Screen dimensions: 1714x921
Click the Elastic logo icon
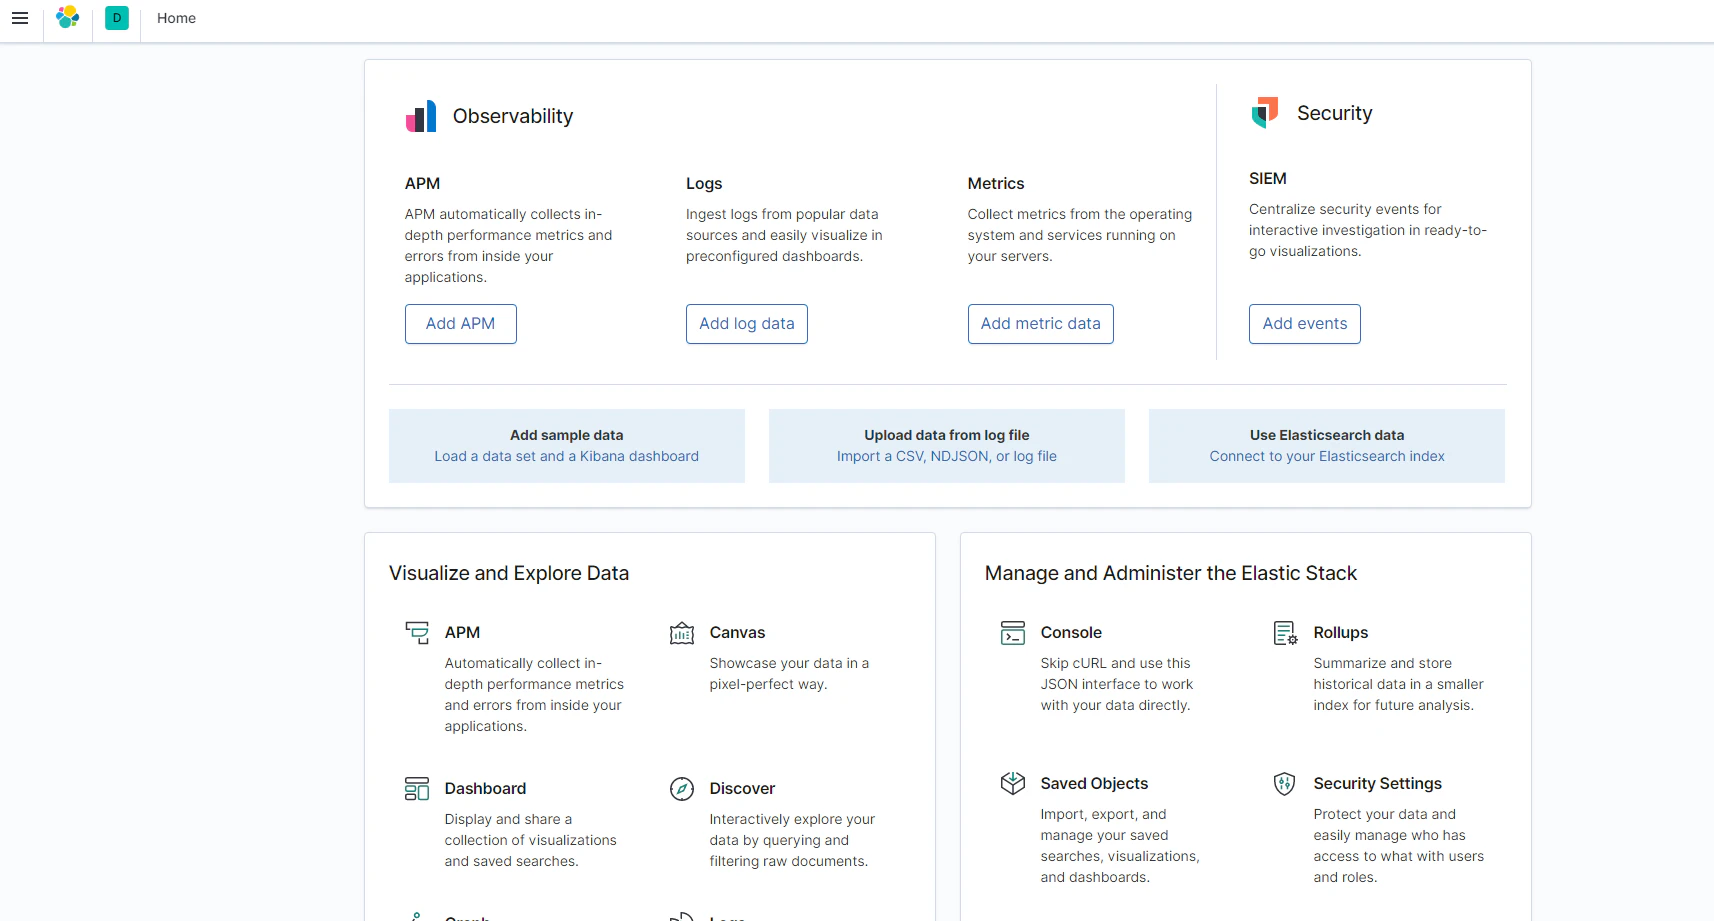tap(68, 18)
